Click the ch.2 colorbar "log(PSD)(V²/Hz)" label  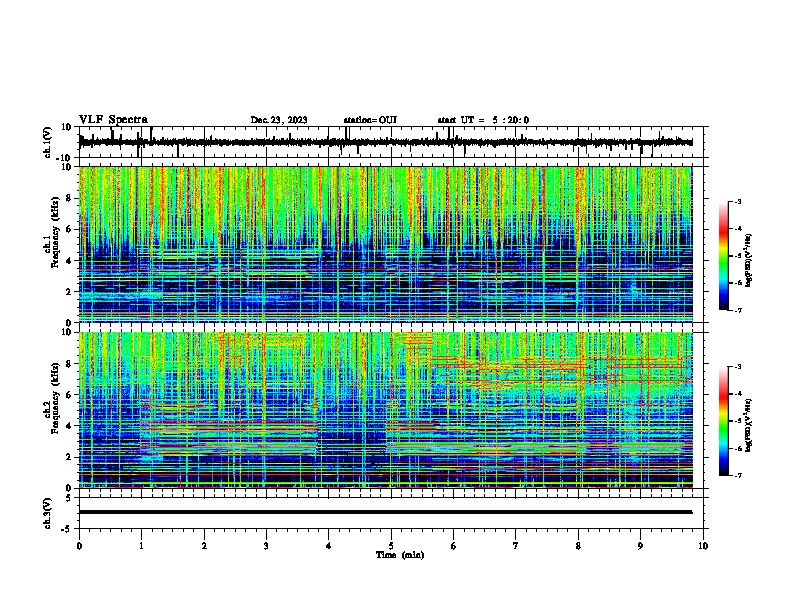(x=749, y=425)
